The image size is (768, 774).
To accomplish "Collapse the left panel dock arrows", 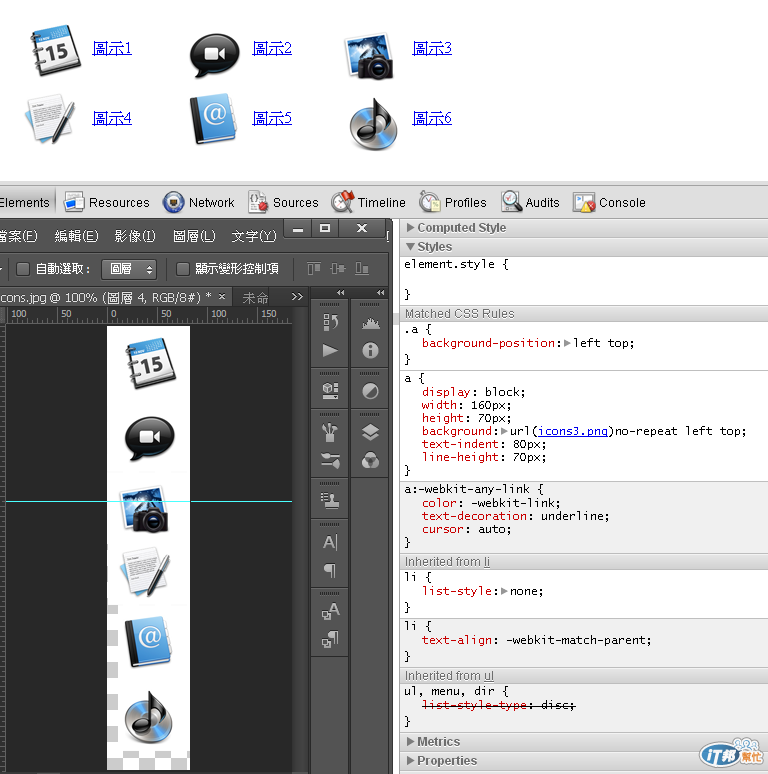I will [x=341, y=292].
